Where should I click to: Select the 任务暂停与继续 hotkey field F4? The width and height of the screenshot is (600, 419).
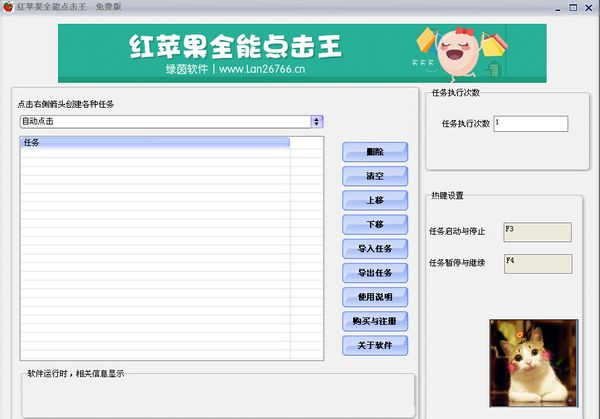(537, 264)
